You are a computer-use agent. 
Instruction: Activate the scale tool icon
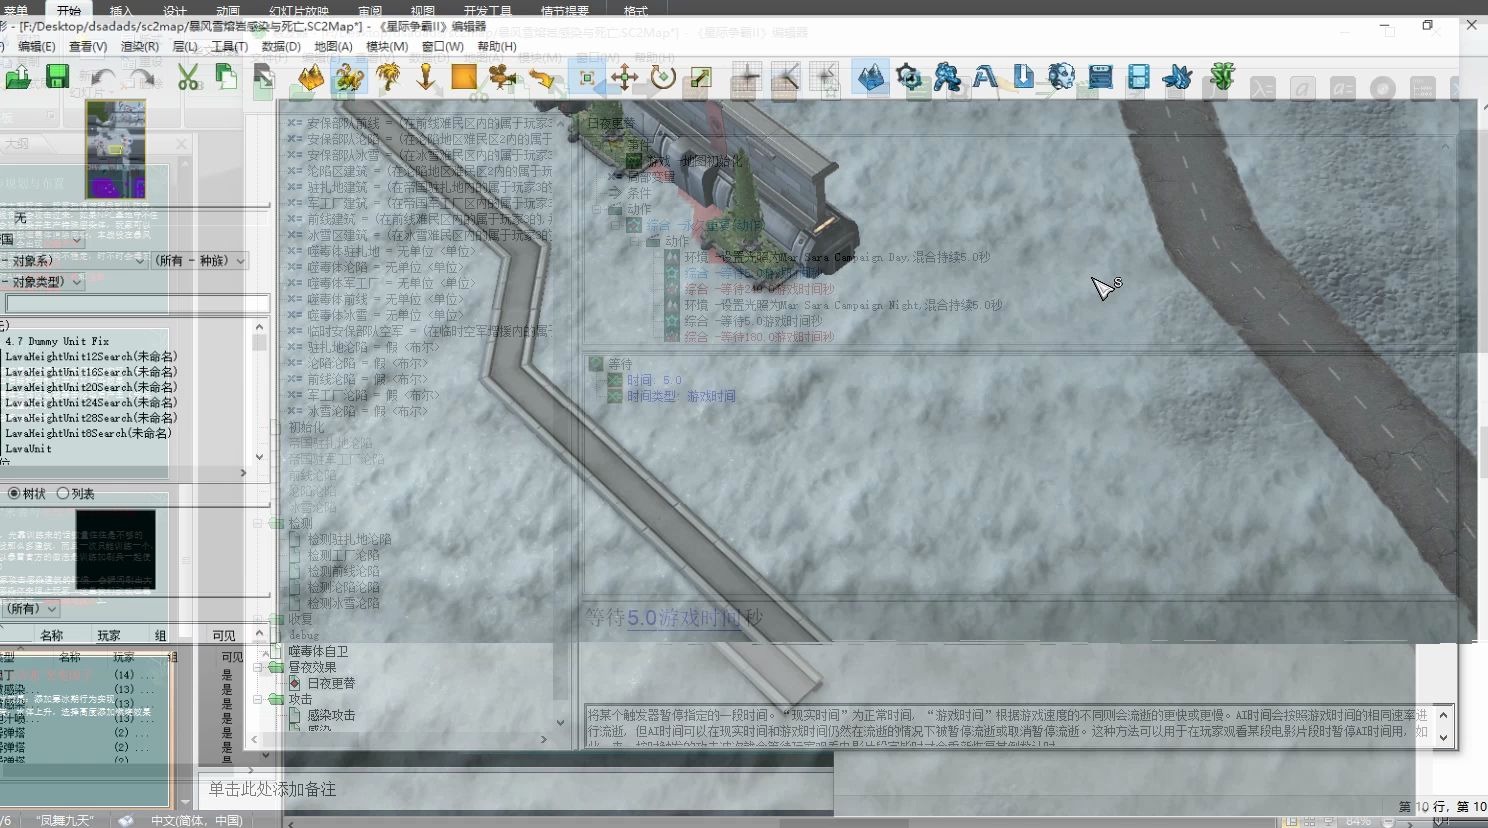coord(701,77)
